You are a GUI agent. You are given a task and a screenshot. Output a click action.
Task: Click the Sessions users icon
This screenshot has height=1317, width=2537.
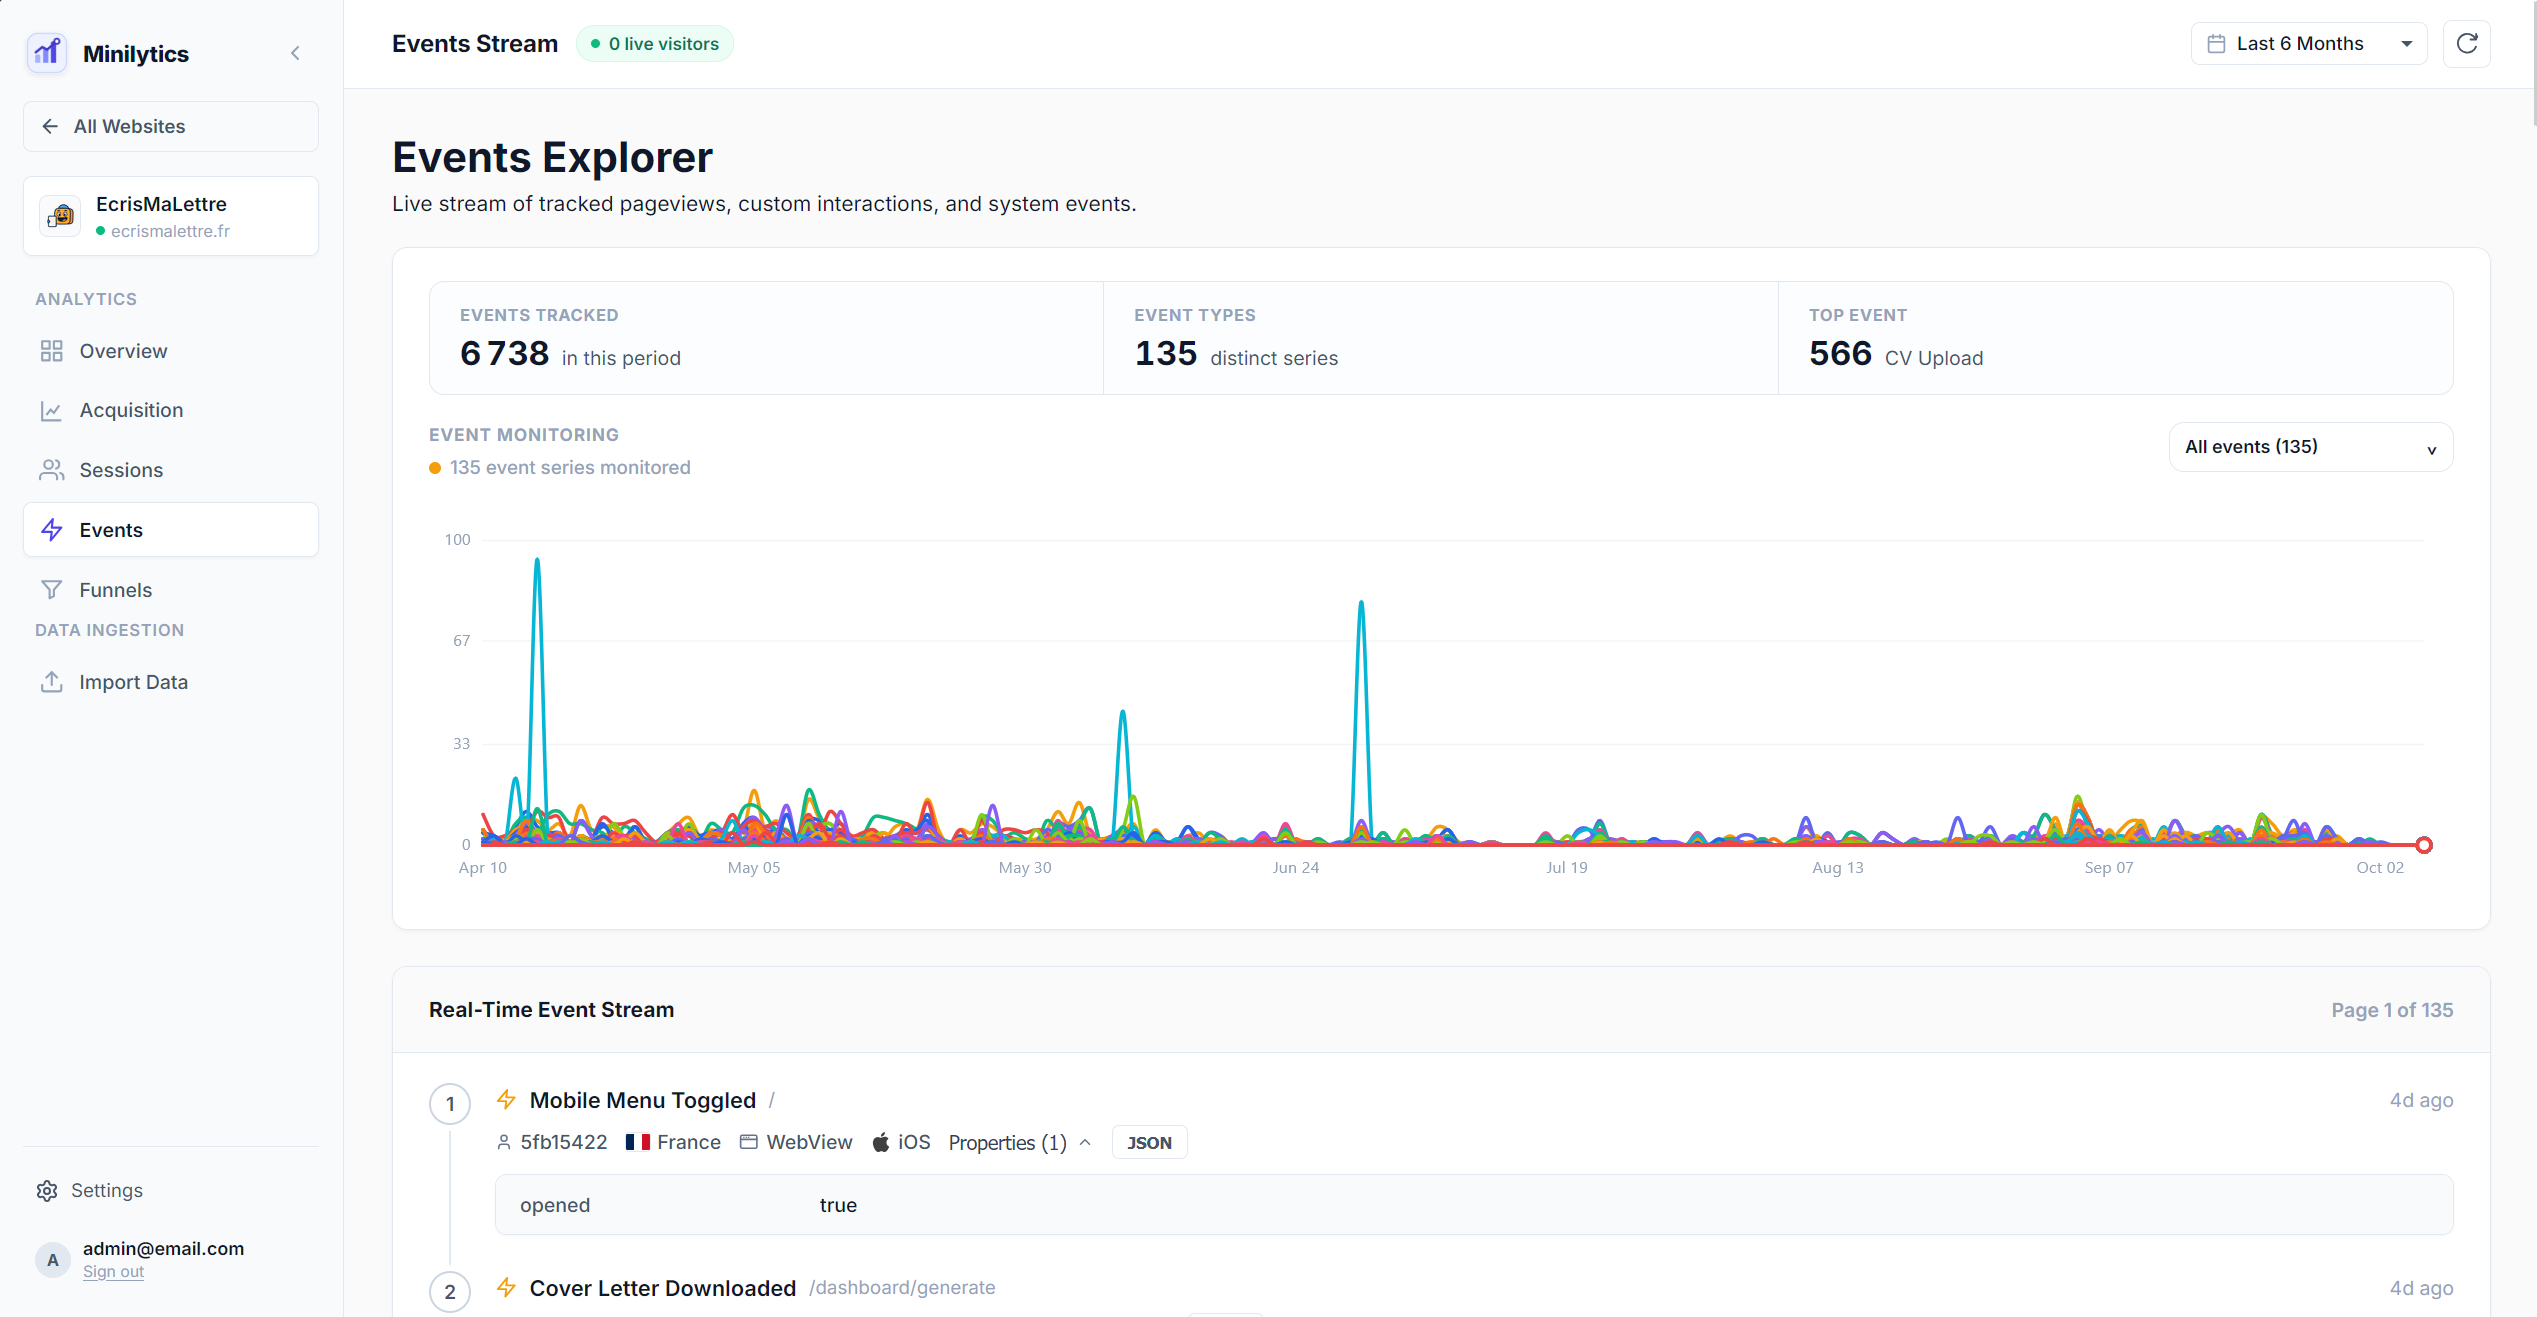click(x=52, y=470)
